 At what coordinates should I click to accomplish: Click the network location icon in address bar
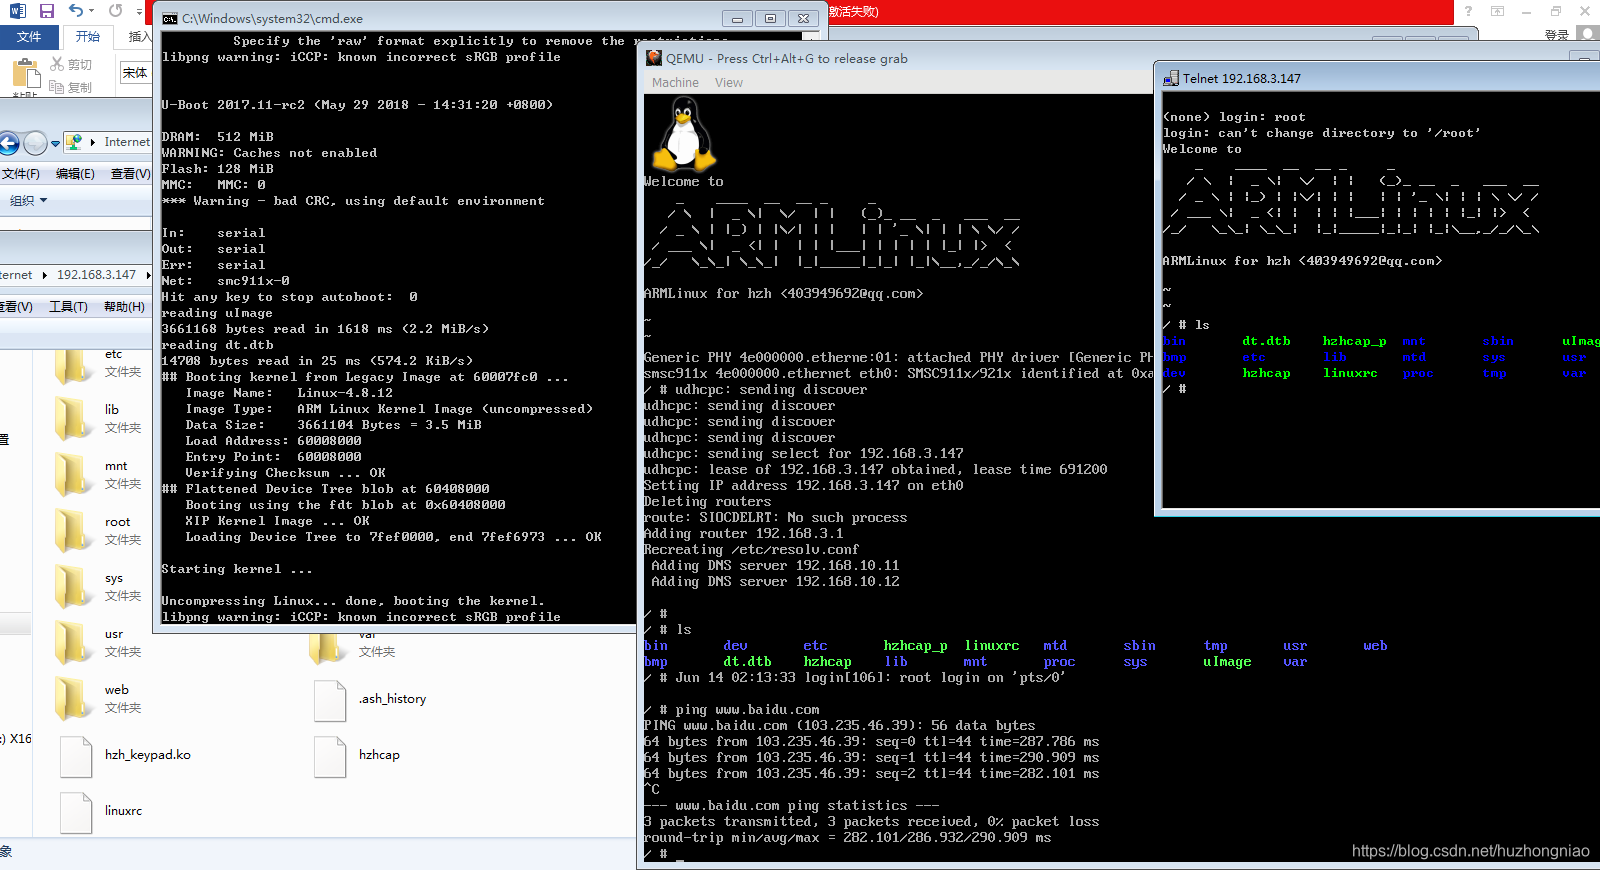[x=74, y=142]
